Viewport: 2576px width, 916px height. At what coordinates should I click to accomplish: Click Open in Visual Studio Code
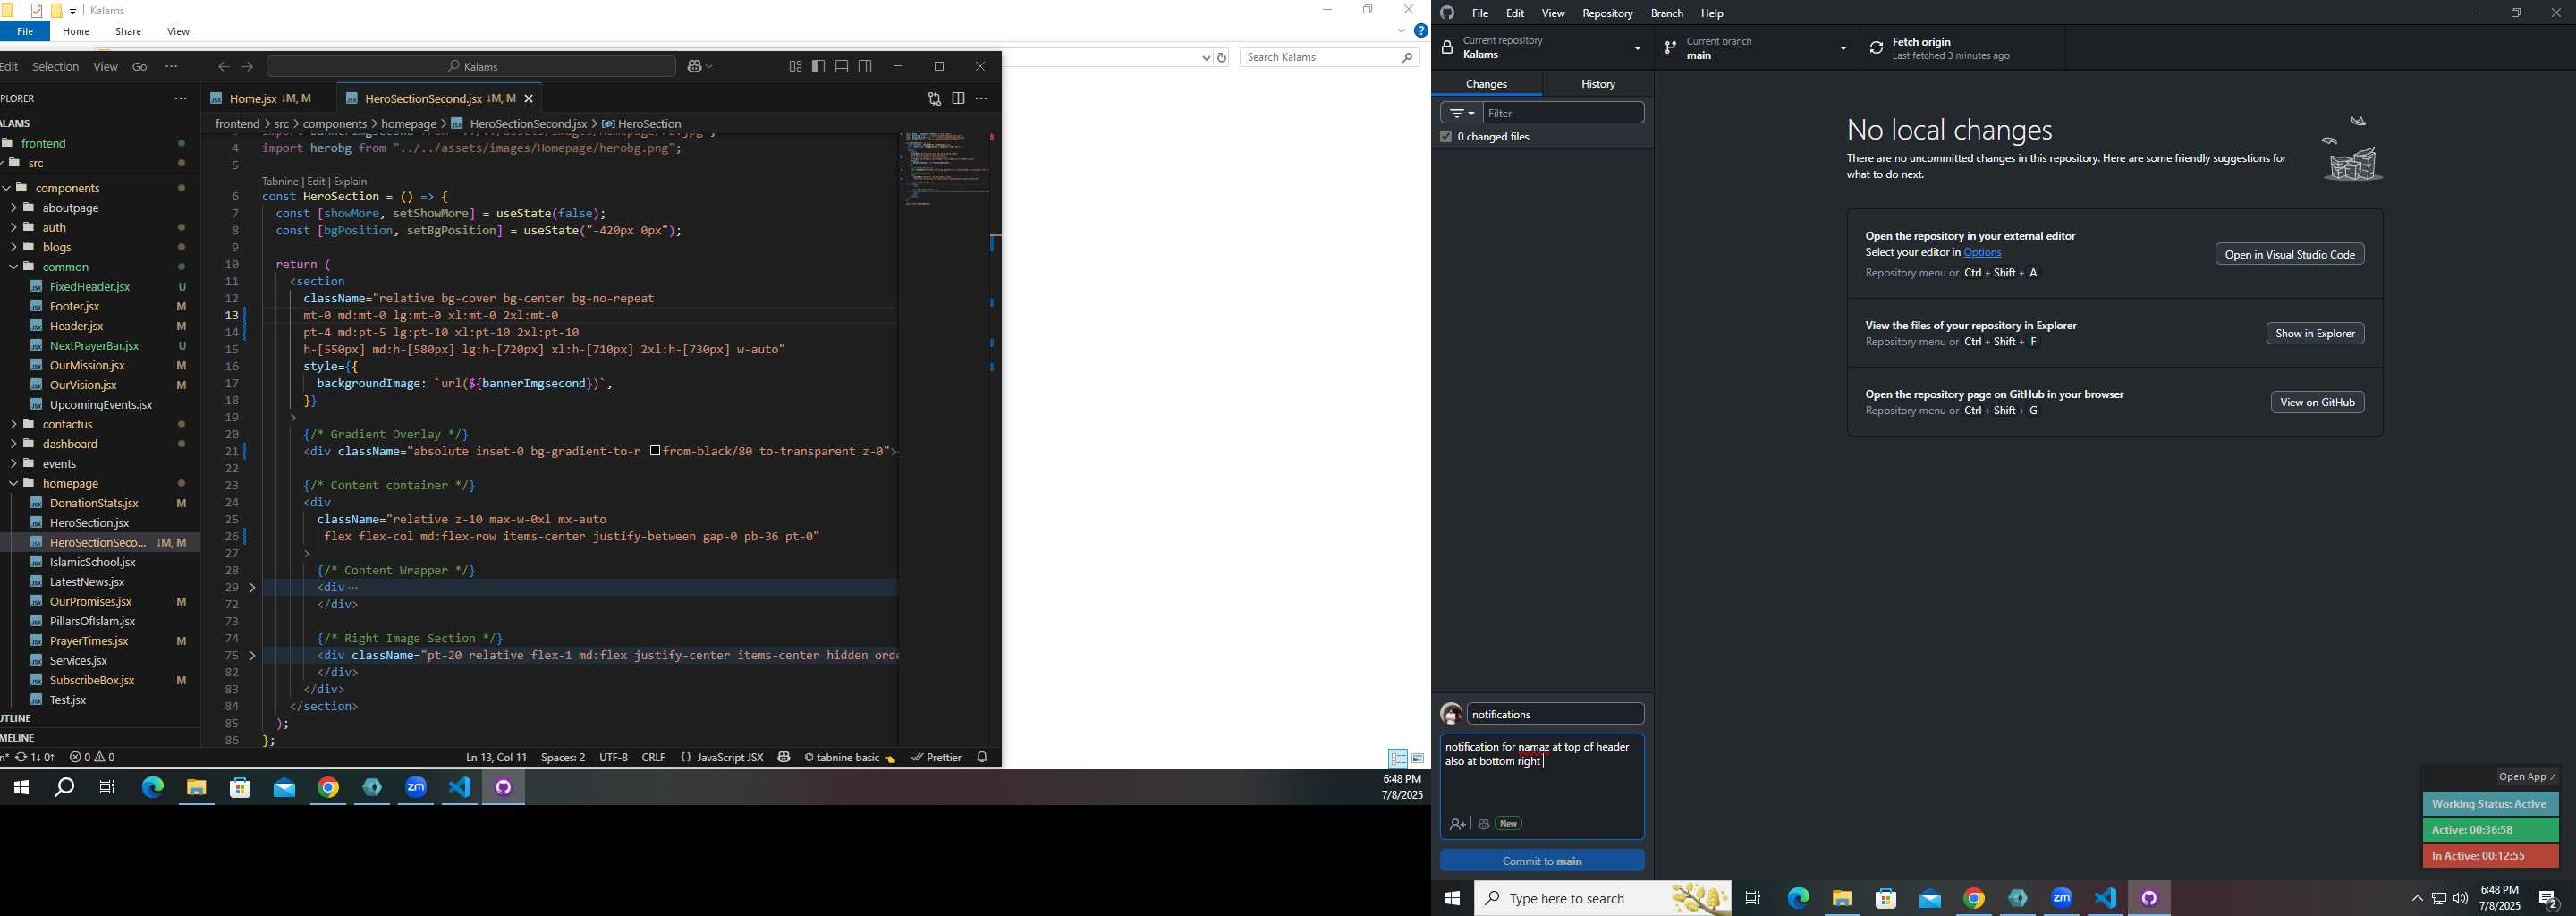(x=2289, y=254)
